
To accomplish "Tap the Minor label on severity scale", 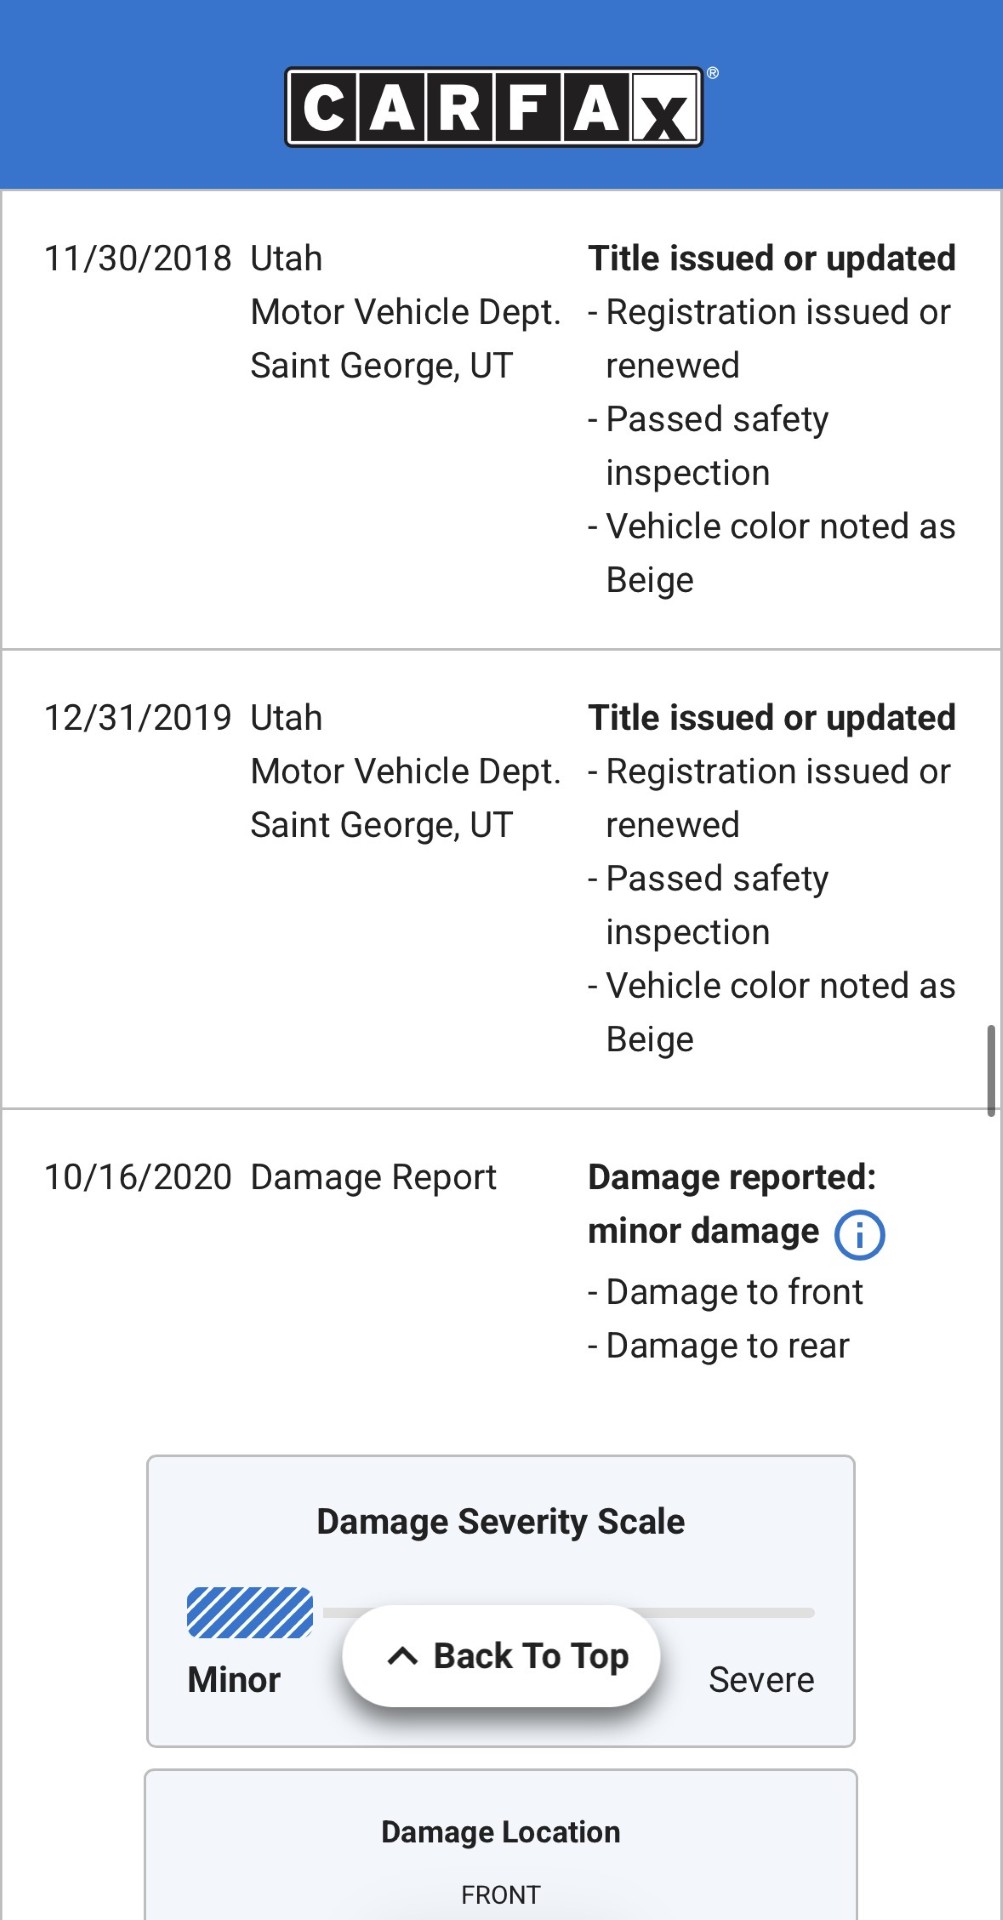I will [x=234, y=1679].
